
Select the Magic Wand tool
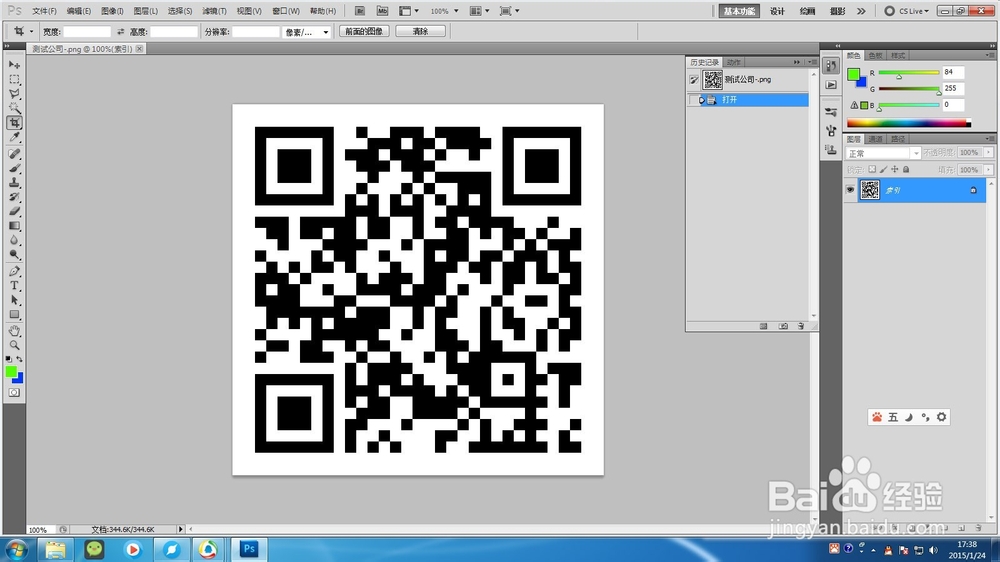coord(14,108)
